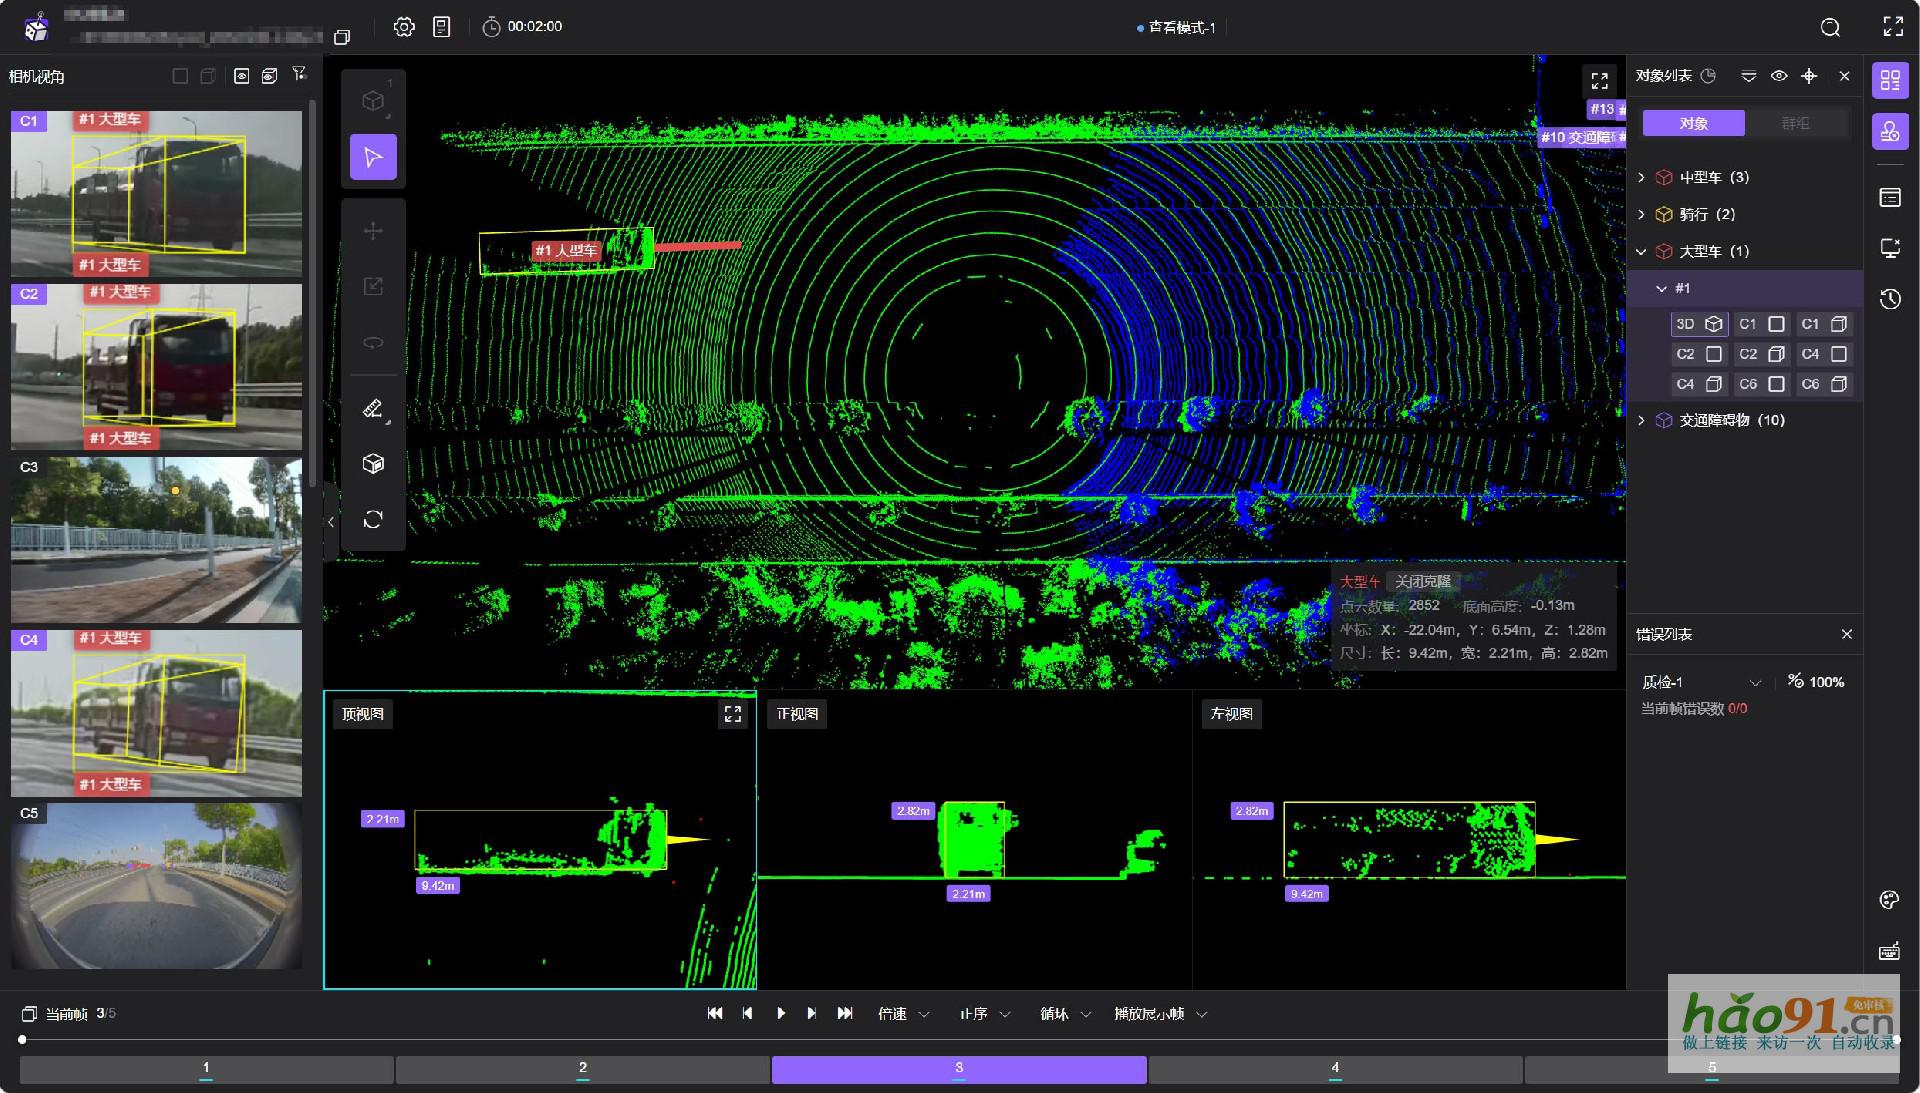Viewport: 1920px width, 1093px height.
Task: Collapse the #1 object row
Action: click(x=1661, y=288)
